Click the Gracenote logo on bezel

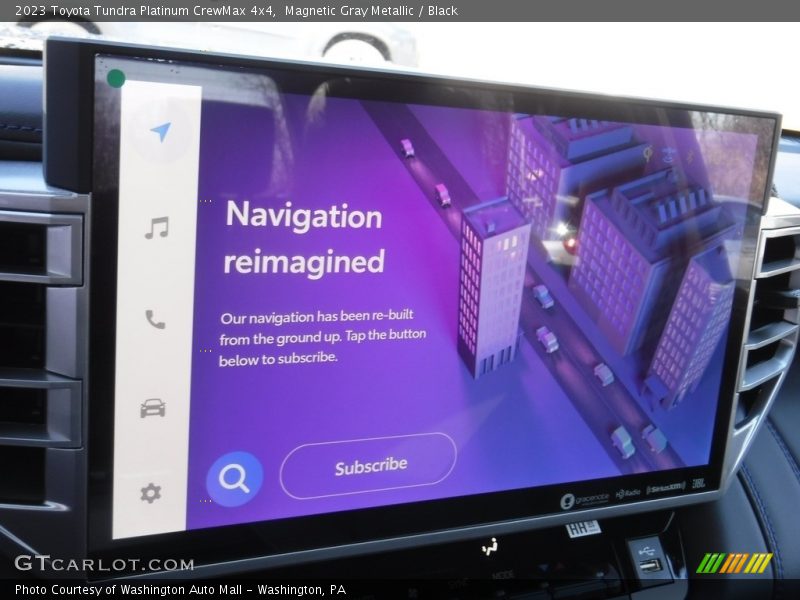pos(585,499)
